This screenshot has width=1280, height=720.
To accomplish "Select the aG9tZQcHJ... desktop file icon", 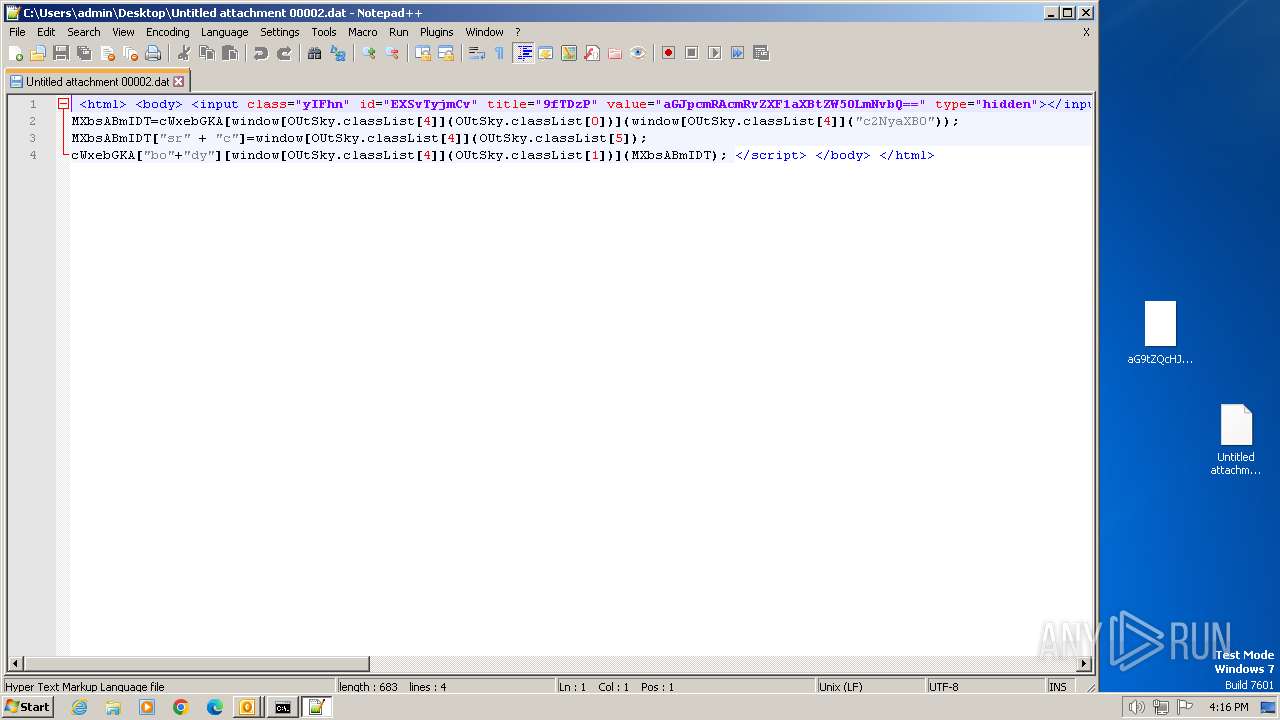I will (1160, 333).
